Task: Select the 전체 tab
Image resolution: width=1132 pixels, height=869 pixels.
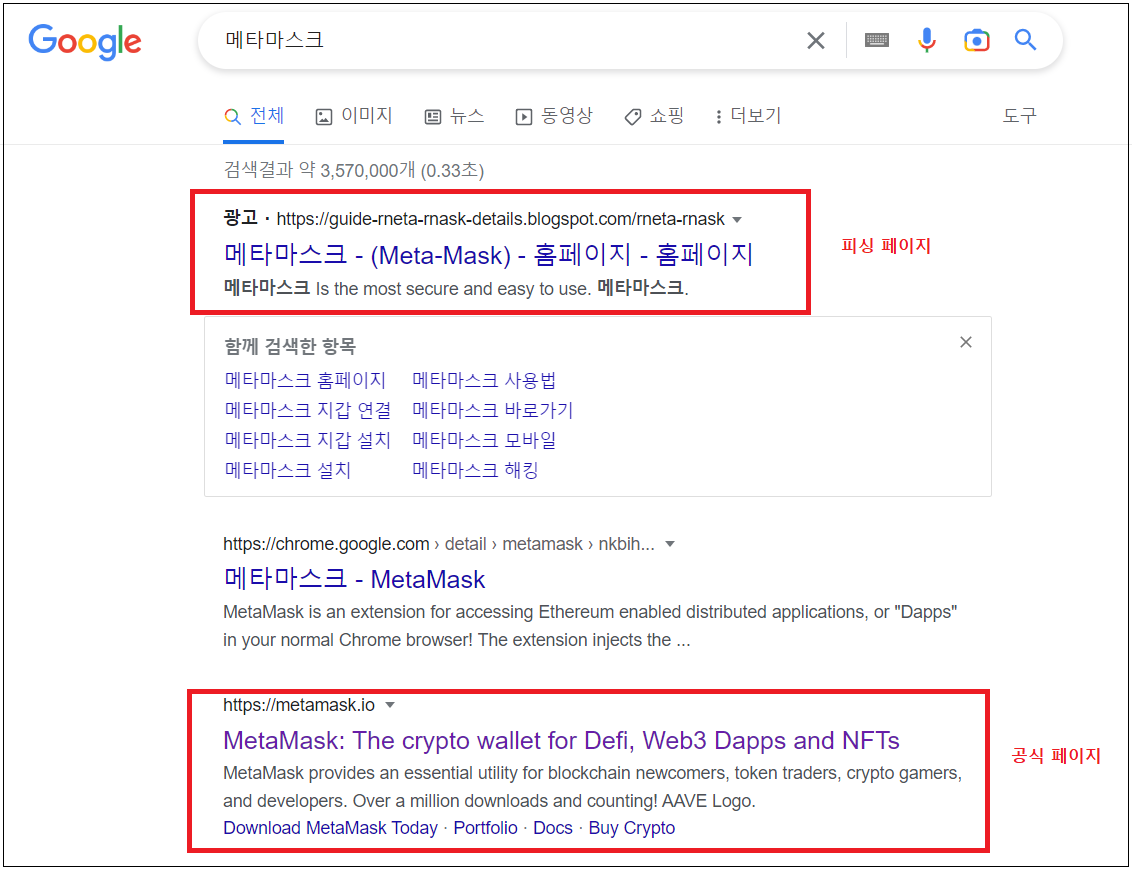Action: (254, 115)
